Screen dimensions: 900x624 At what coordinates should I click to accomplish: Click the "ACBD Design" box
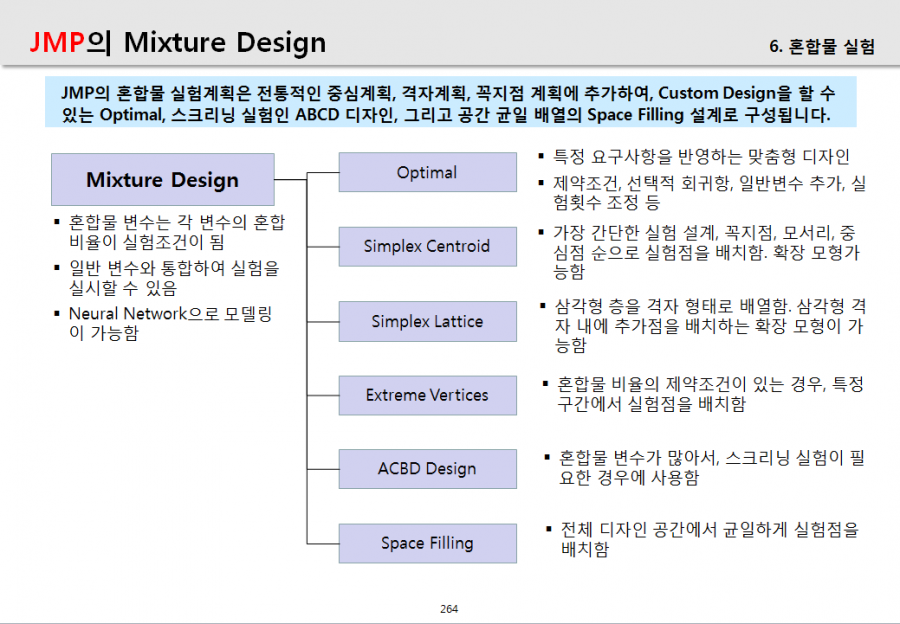[428, 468]
